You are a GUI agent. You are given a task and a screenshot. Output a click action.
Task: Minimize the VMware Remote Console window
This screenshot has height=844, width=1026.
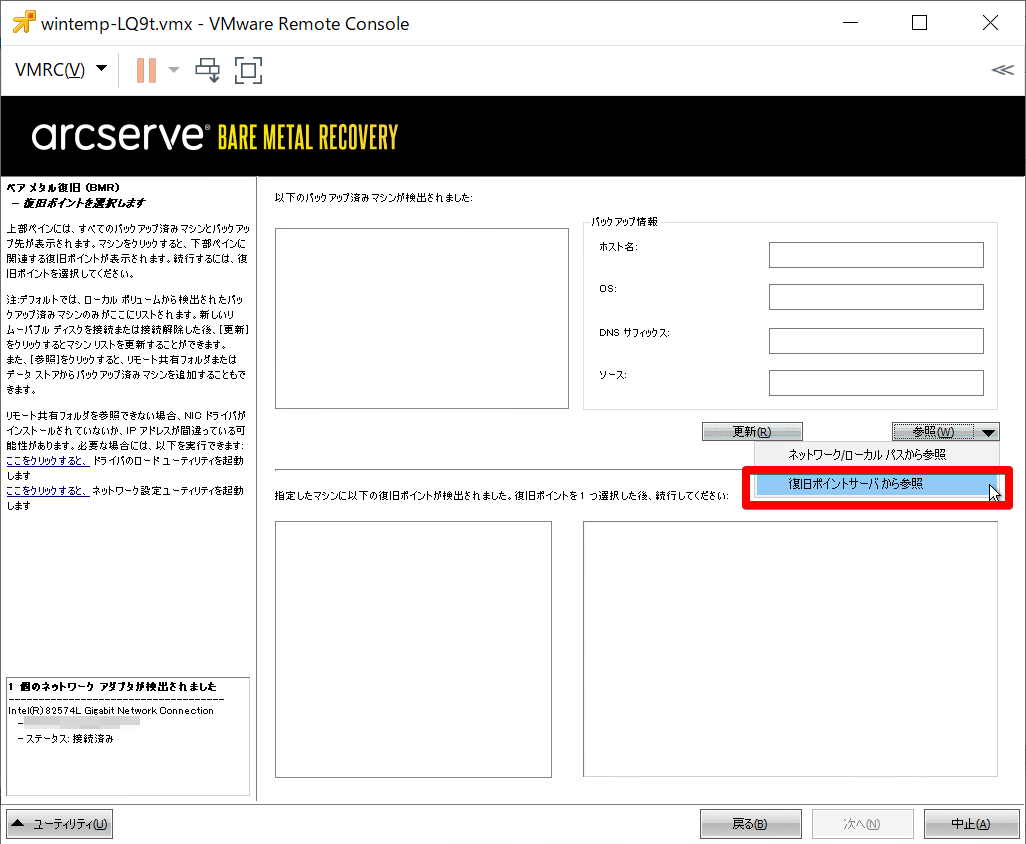pos(851,23)
